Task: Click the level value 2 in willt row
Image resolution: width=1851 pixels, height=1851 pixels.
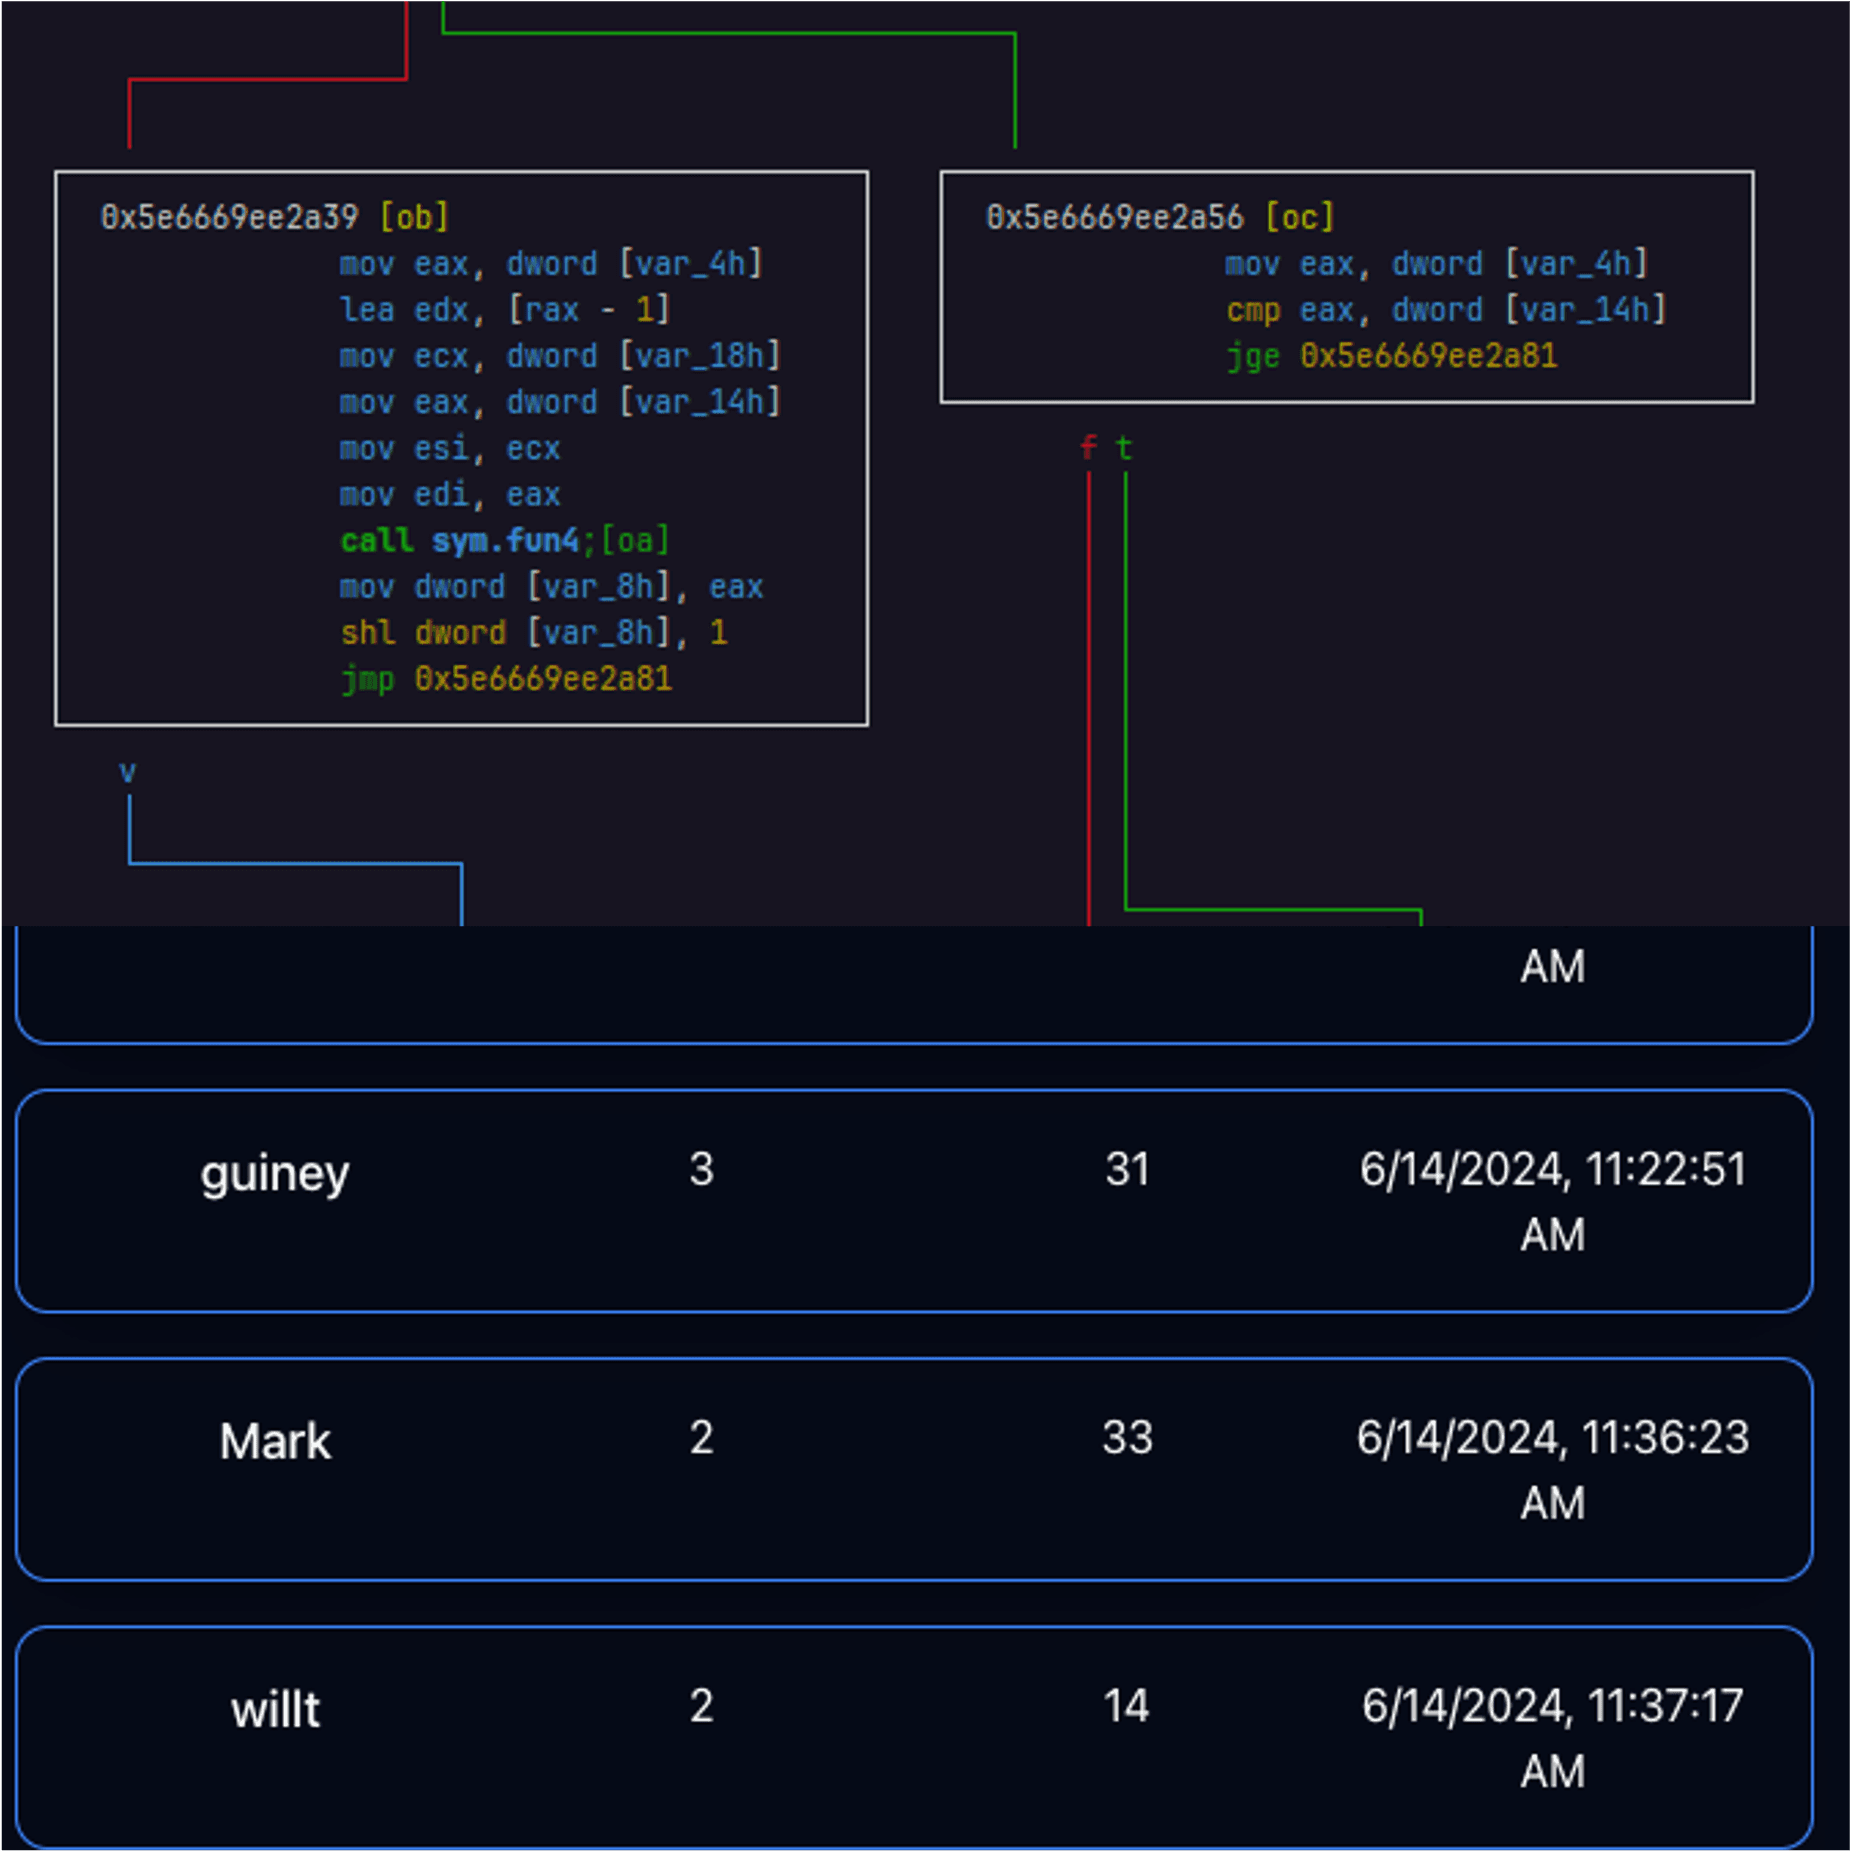Action: pyautogui.click(x=701, y=1705)
